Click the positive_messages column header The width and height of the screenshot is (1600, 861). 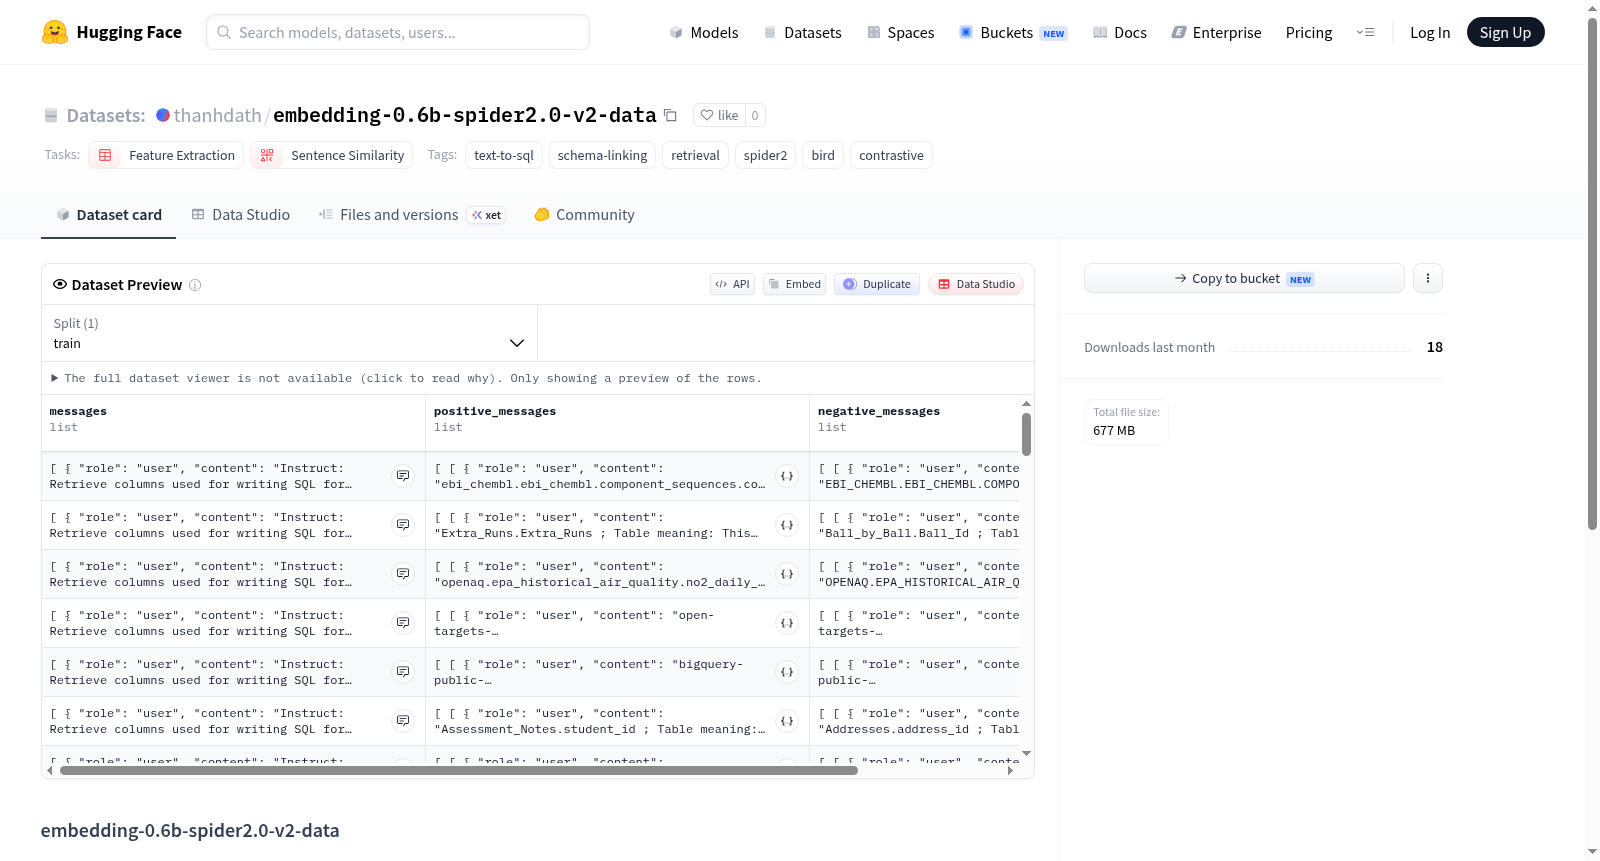(x=617, y=423)
